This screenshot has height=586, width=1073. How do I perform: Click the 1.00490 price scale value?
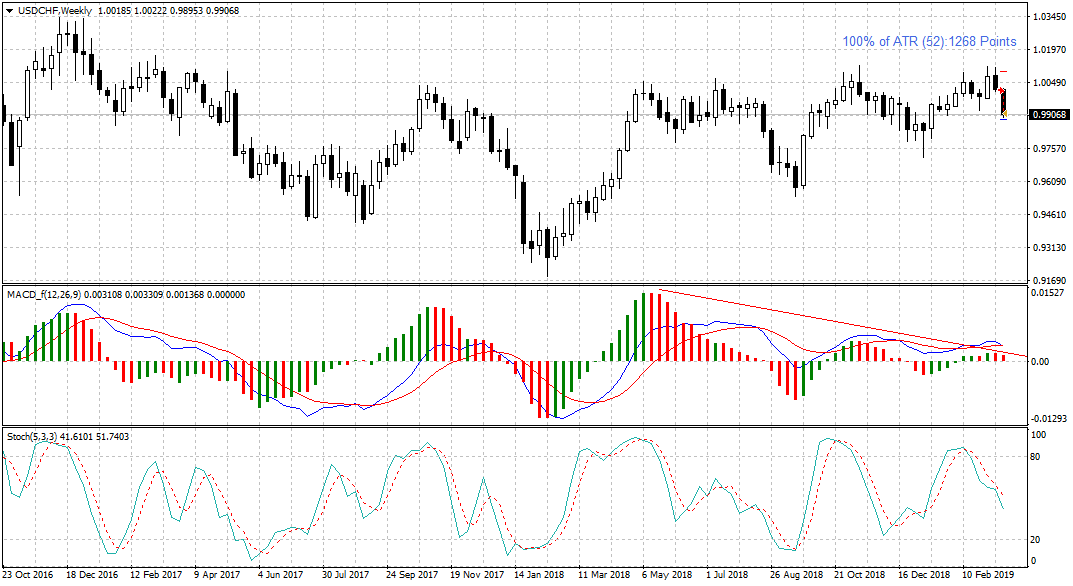(x=1050, y=83)
